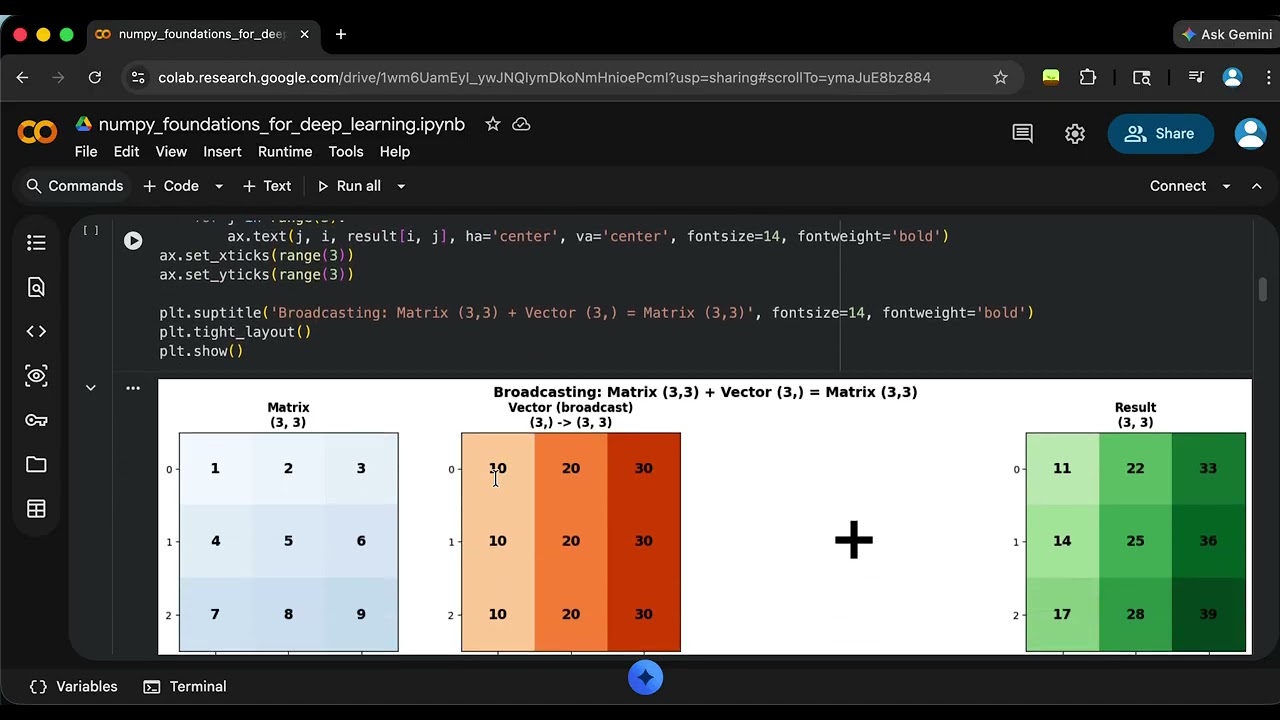The width and height of the screenshot is (1280, 720).
Task: Open Chrome profile avatar in toolbar
Action: point(1232,77)
